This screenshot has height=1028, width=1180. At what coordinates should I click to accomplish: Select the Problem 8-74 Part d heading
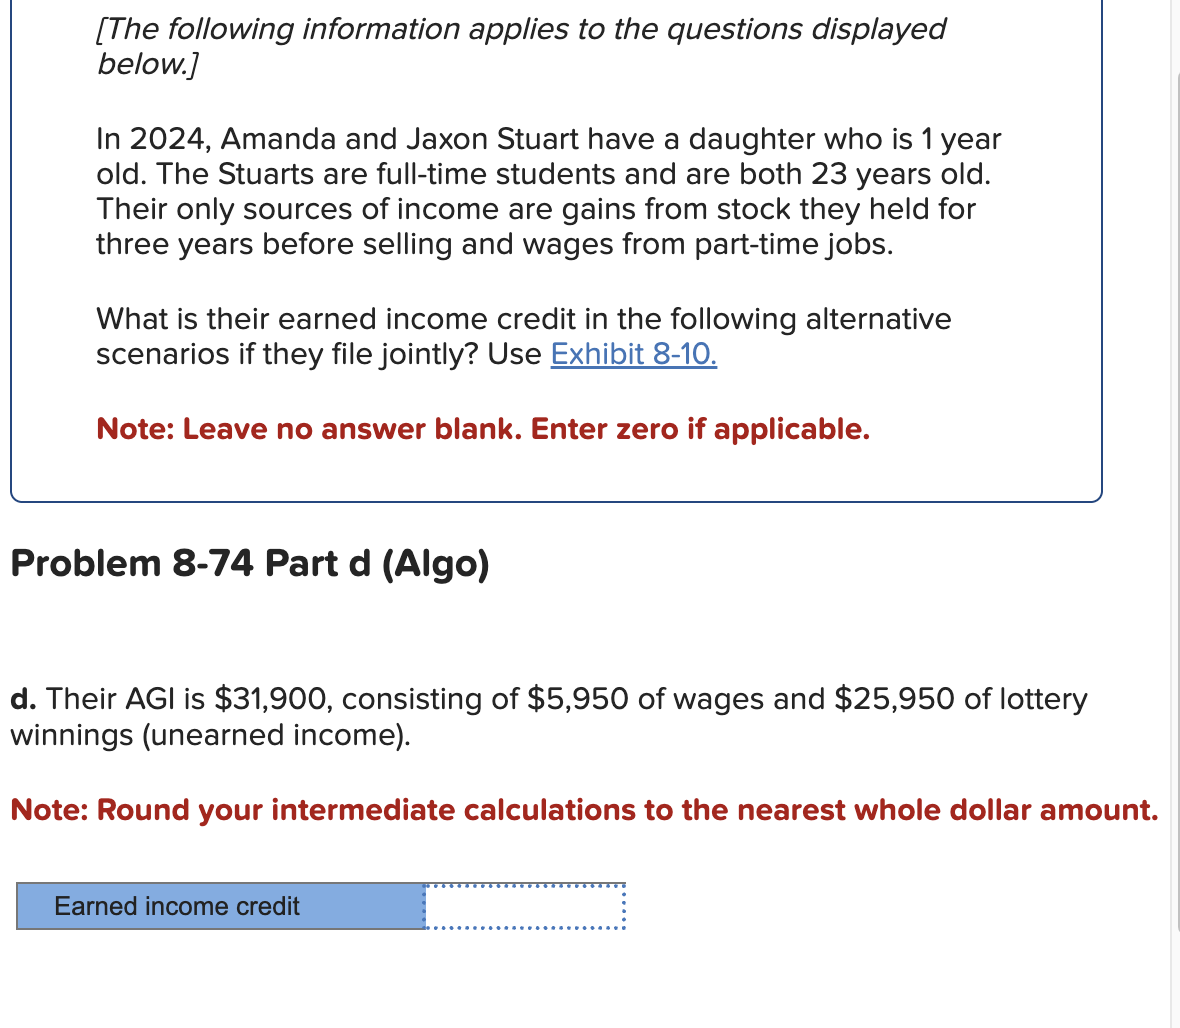pyautogui.click(x=248, y=563)
